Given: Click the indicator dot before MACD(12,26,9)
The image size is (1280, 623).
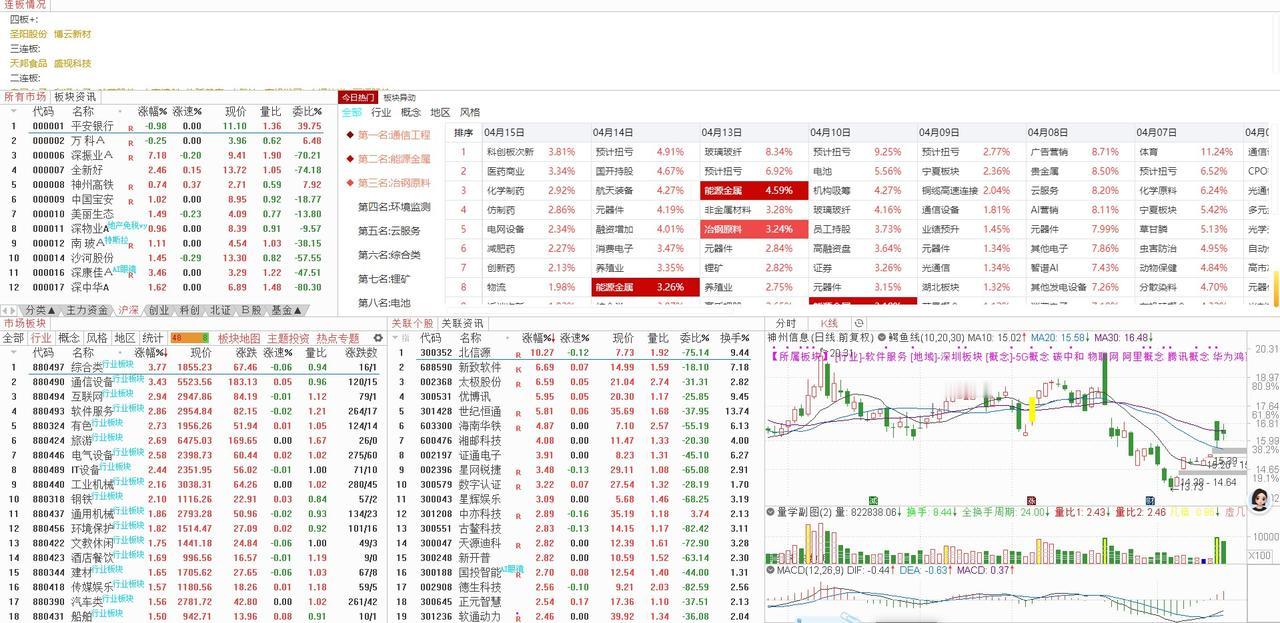Looking at the screenshot, I should click(771, 570).
